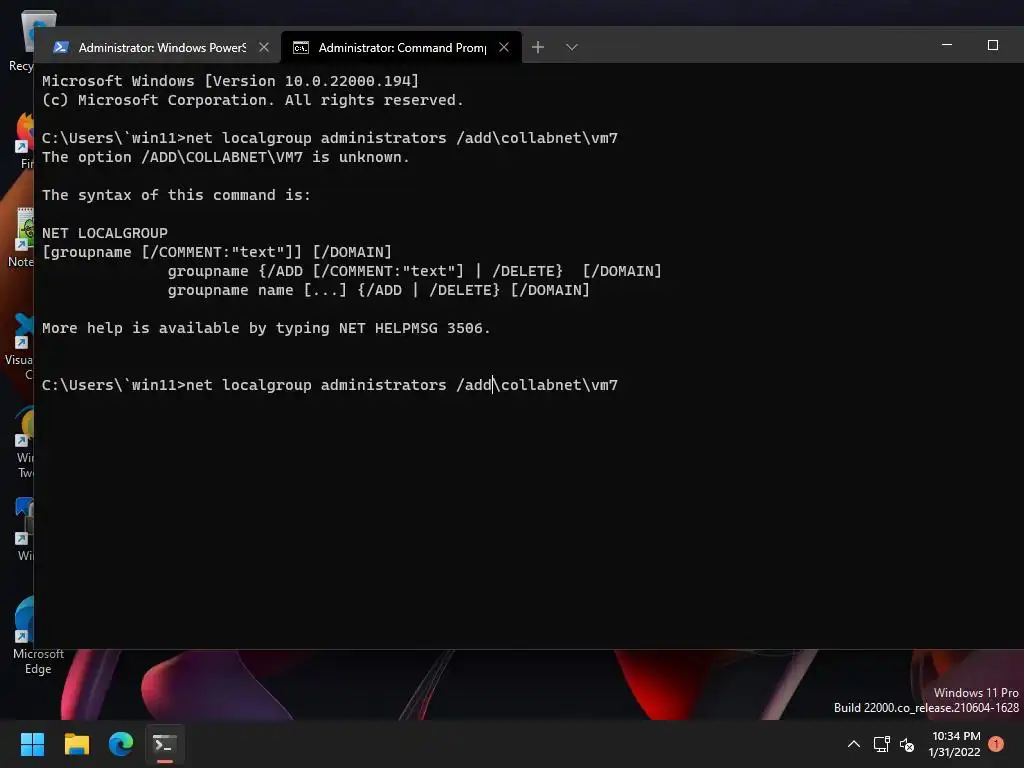Click 'The syntax of this command is:' line
Screen dimensions: 1024x768
176,195
